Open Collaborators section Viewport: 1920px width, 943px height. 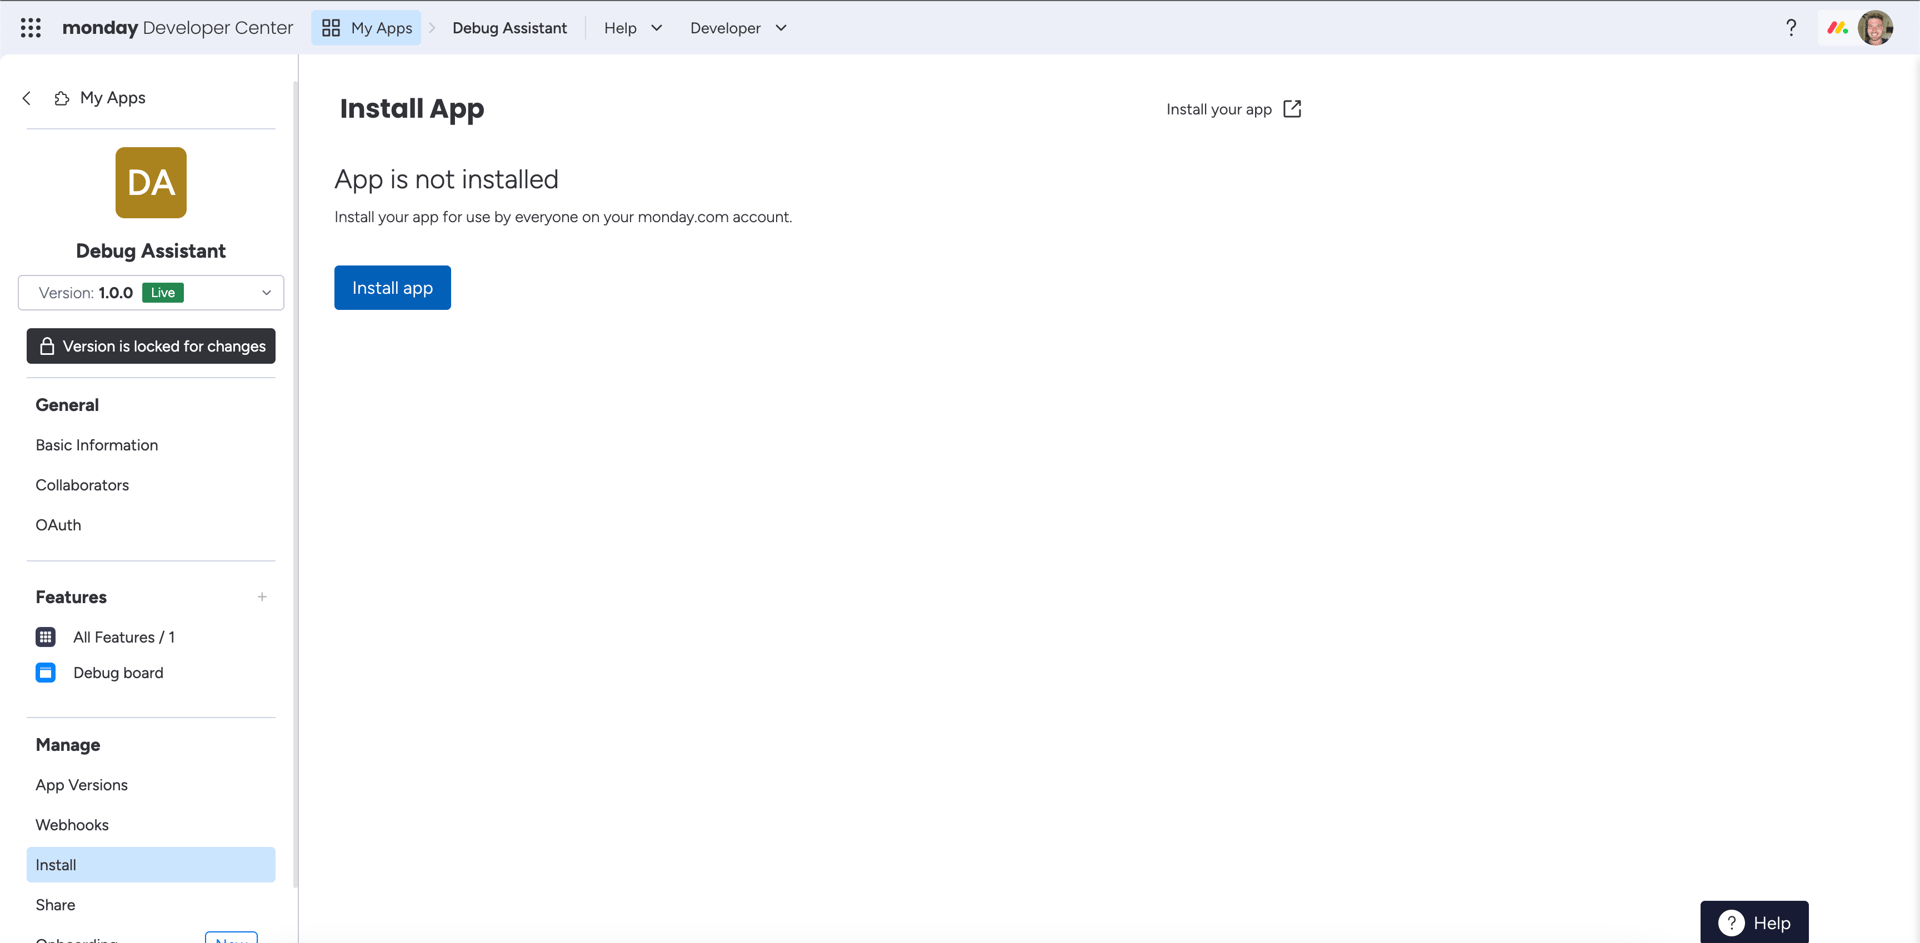click(82, 485)
